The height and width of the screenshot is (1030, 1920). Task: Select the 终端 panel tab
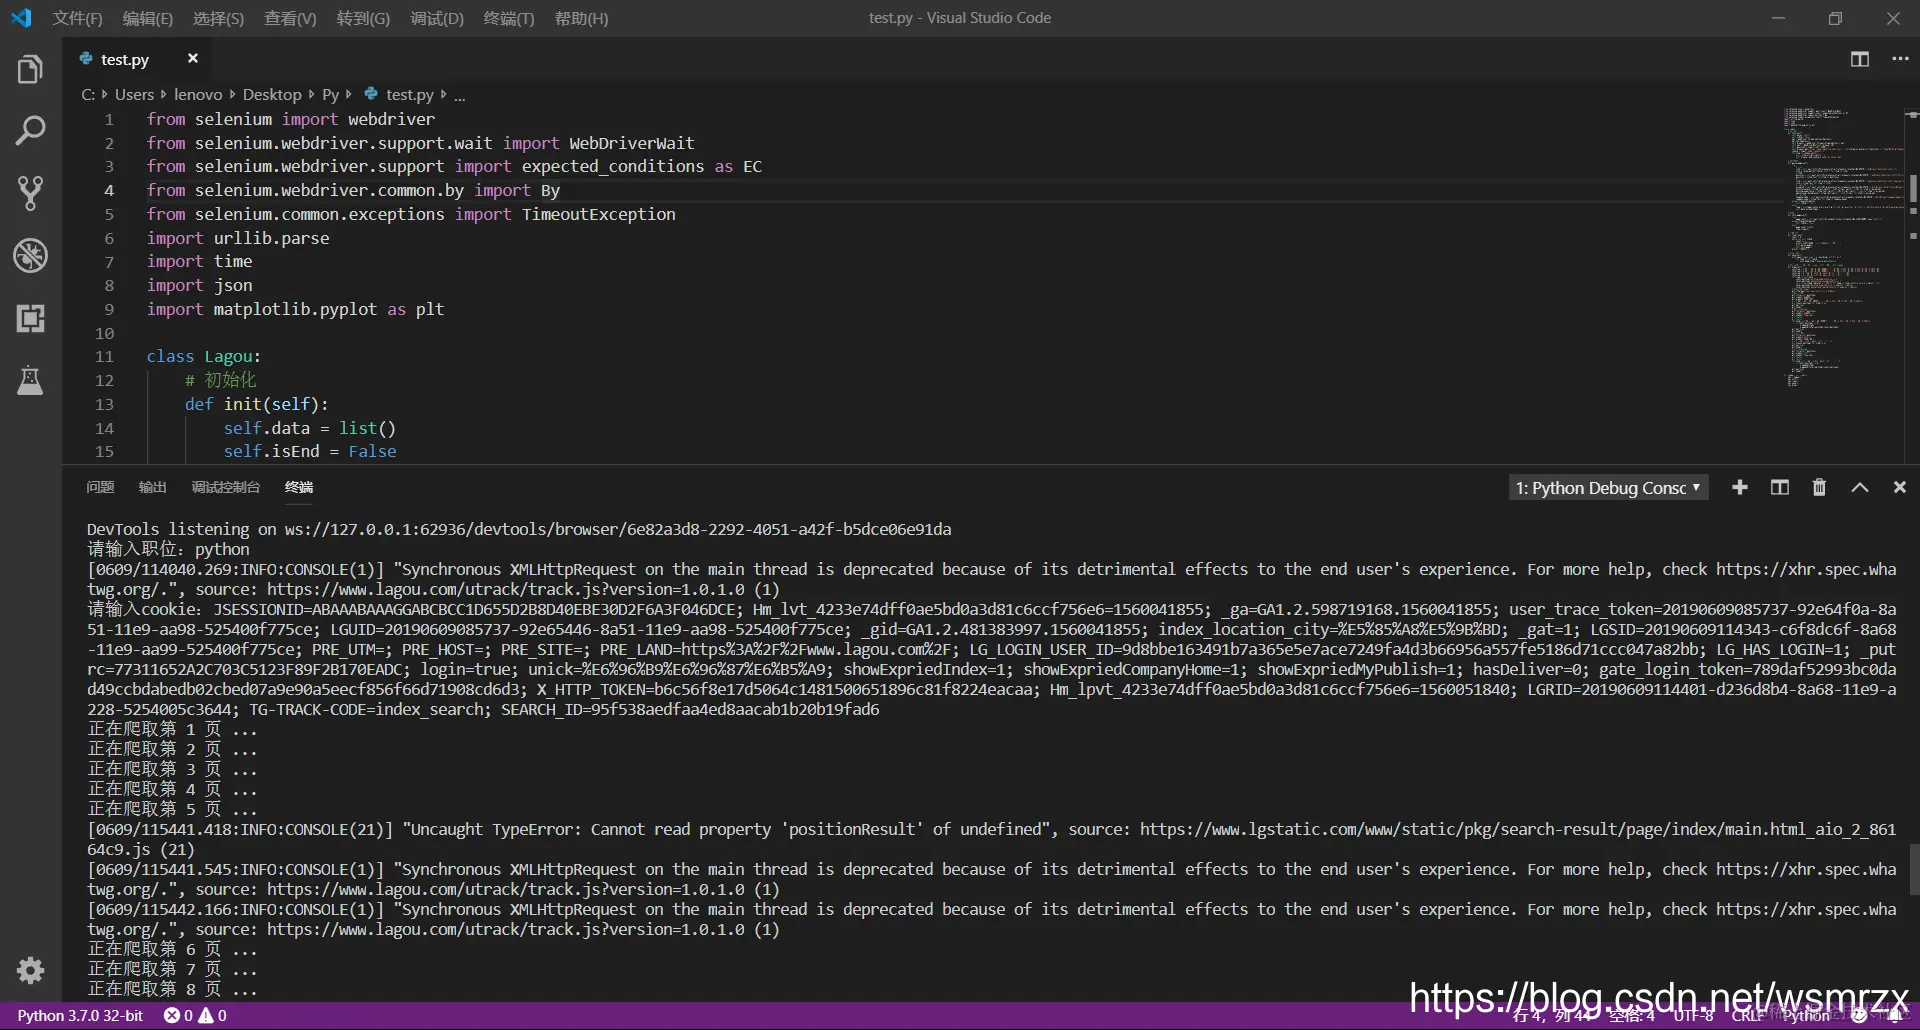tap(298, 487)
